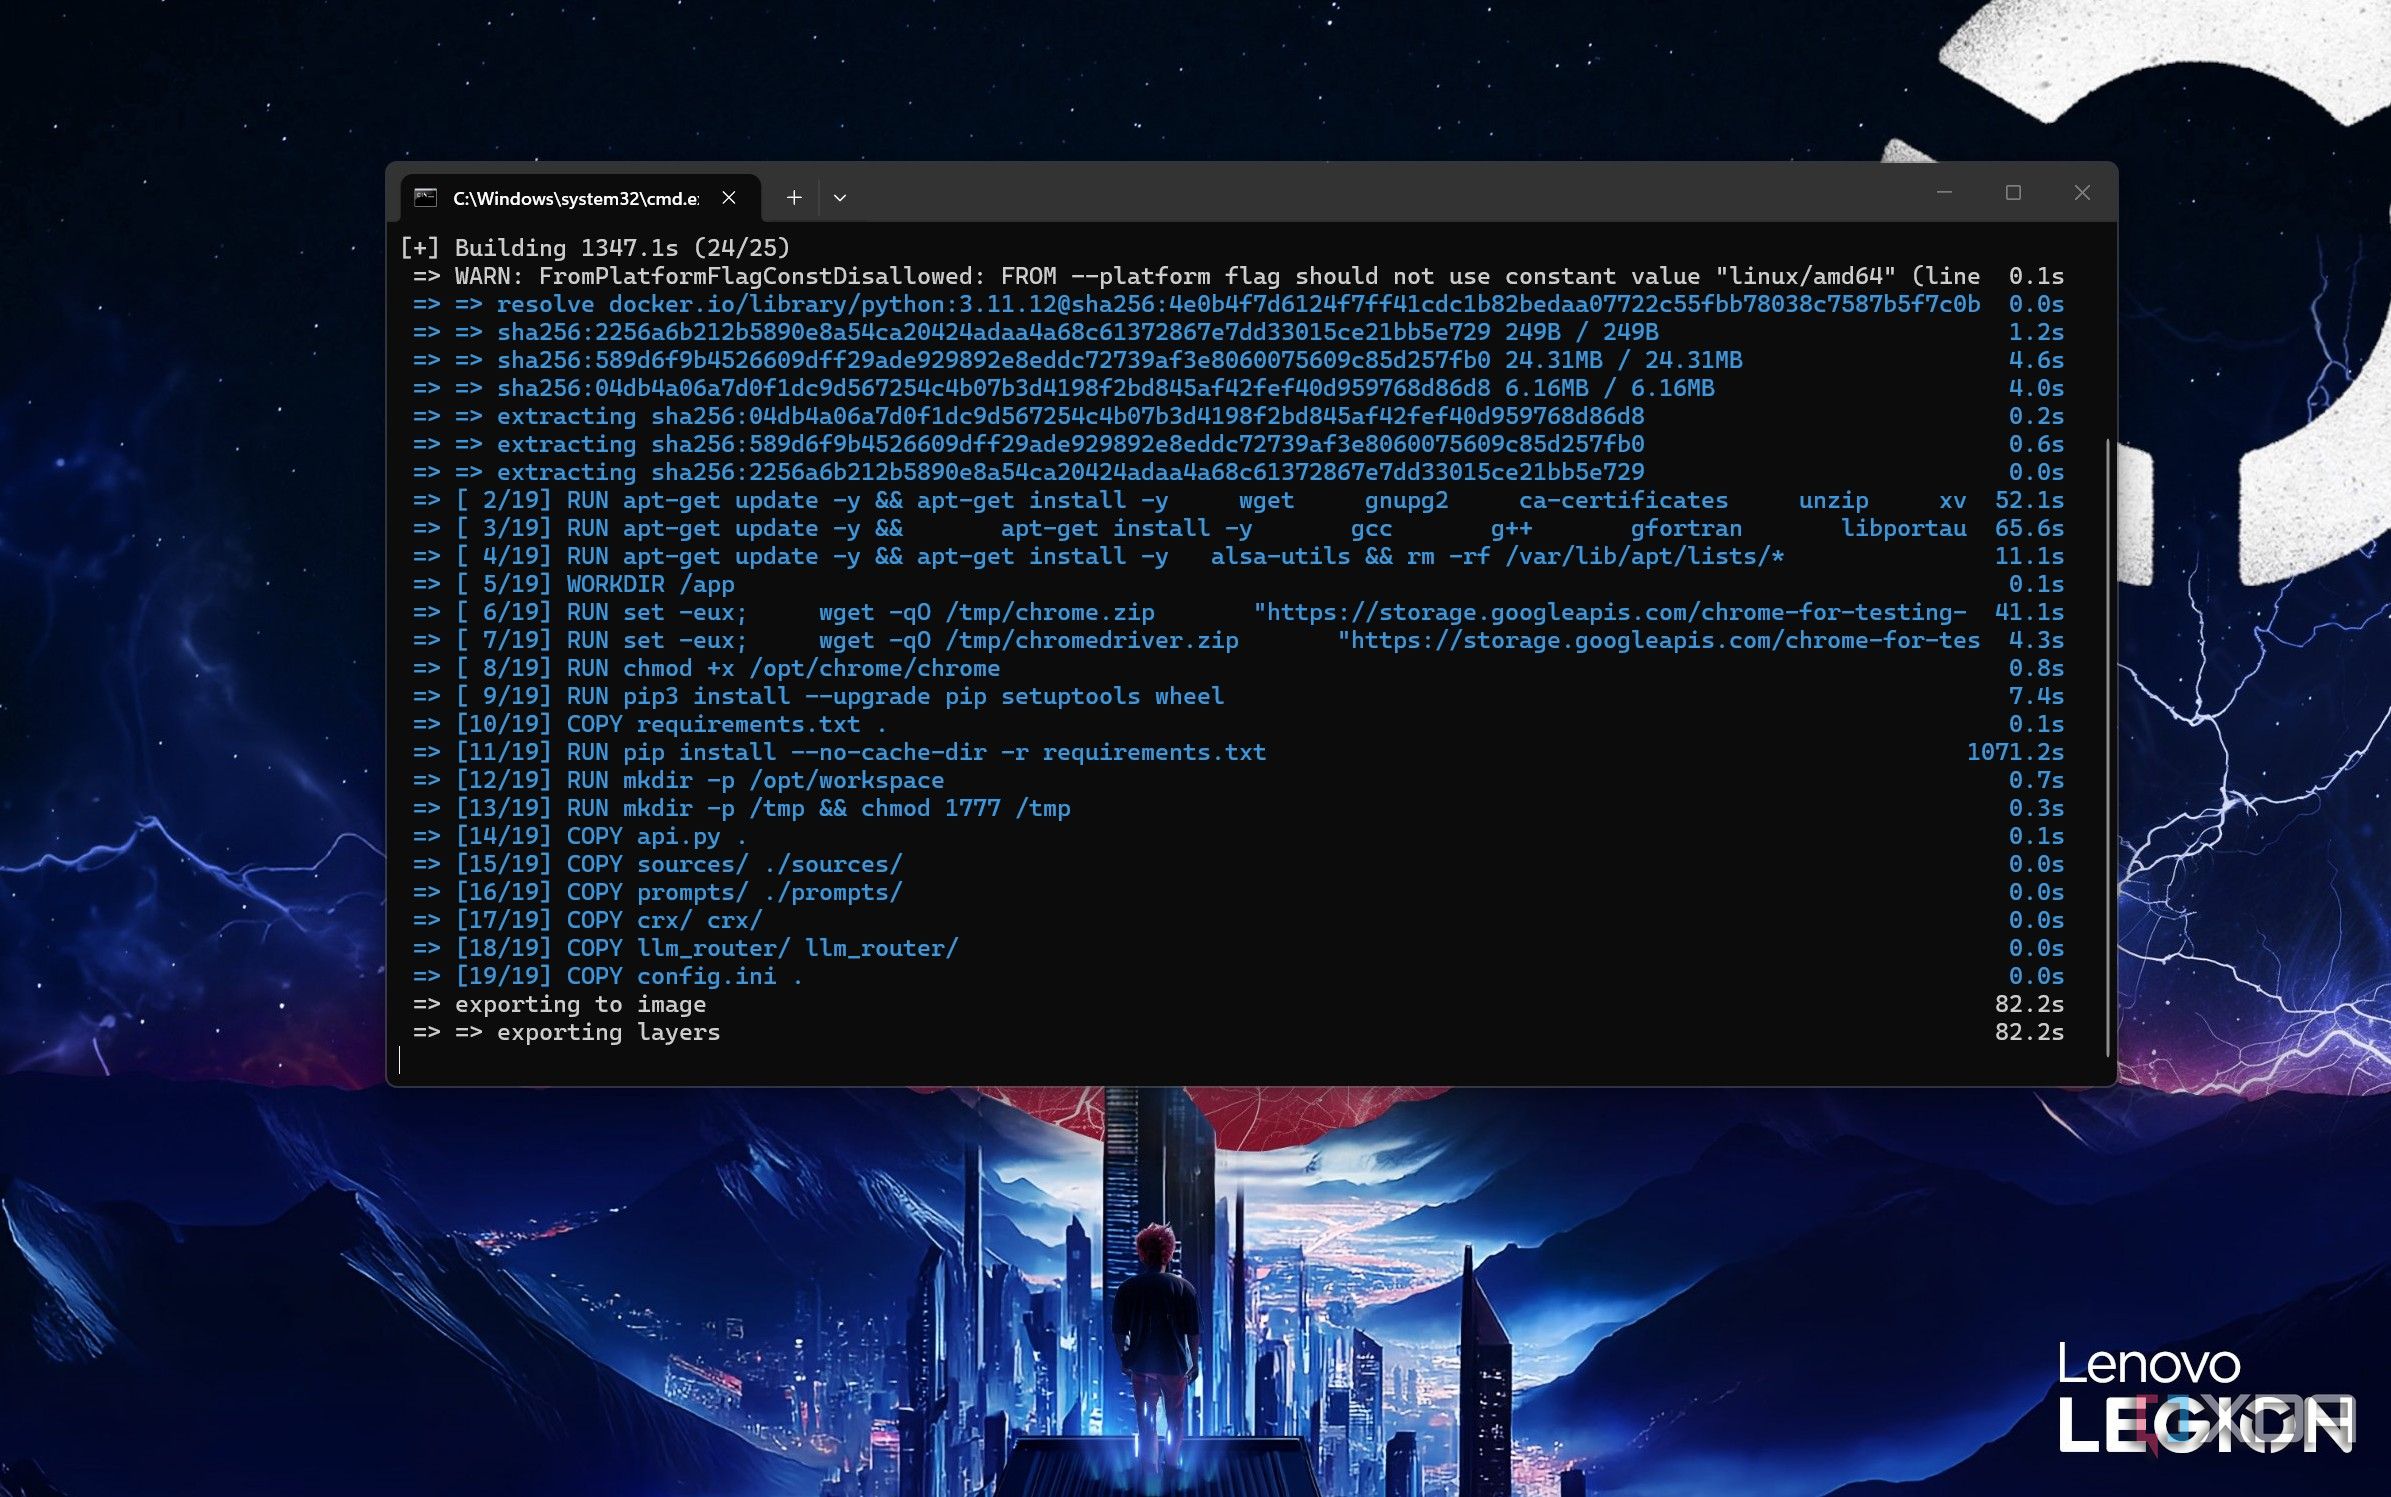Click the cmd icon in the terminal tab

426,198
